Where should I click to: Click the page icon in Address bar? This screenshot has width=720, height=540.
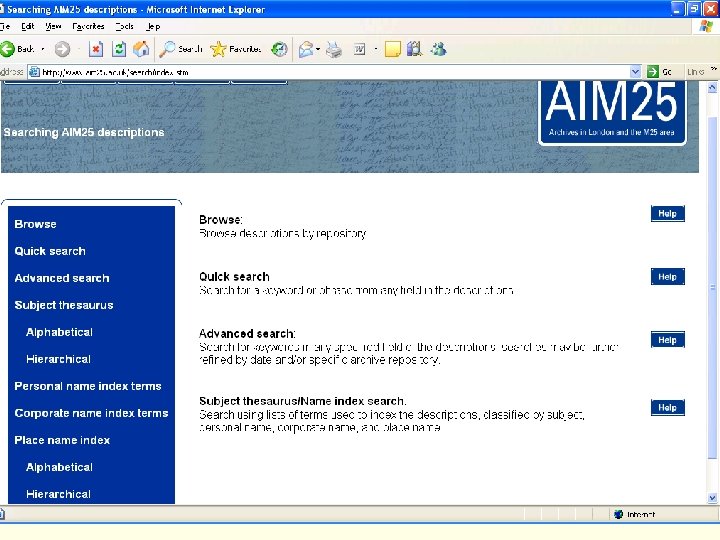(34, 72)
